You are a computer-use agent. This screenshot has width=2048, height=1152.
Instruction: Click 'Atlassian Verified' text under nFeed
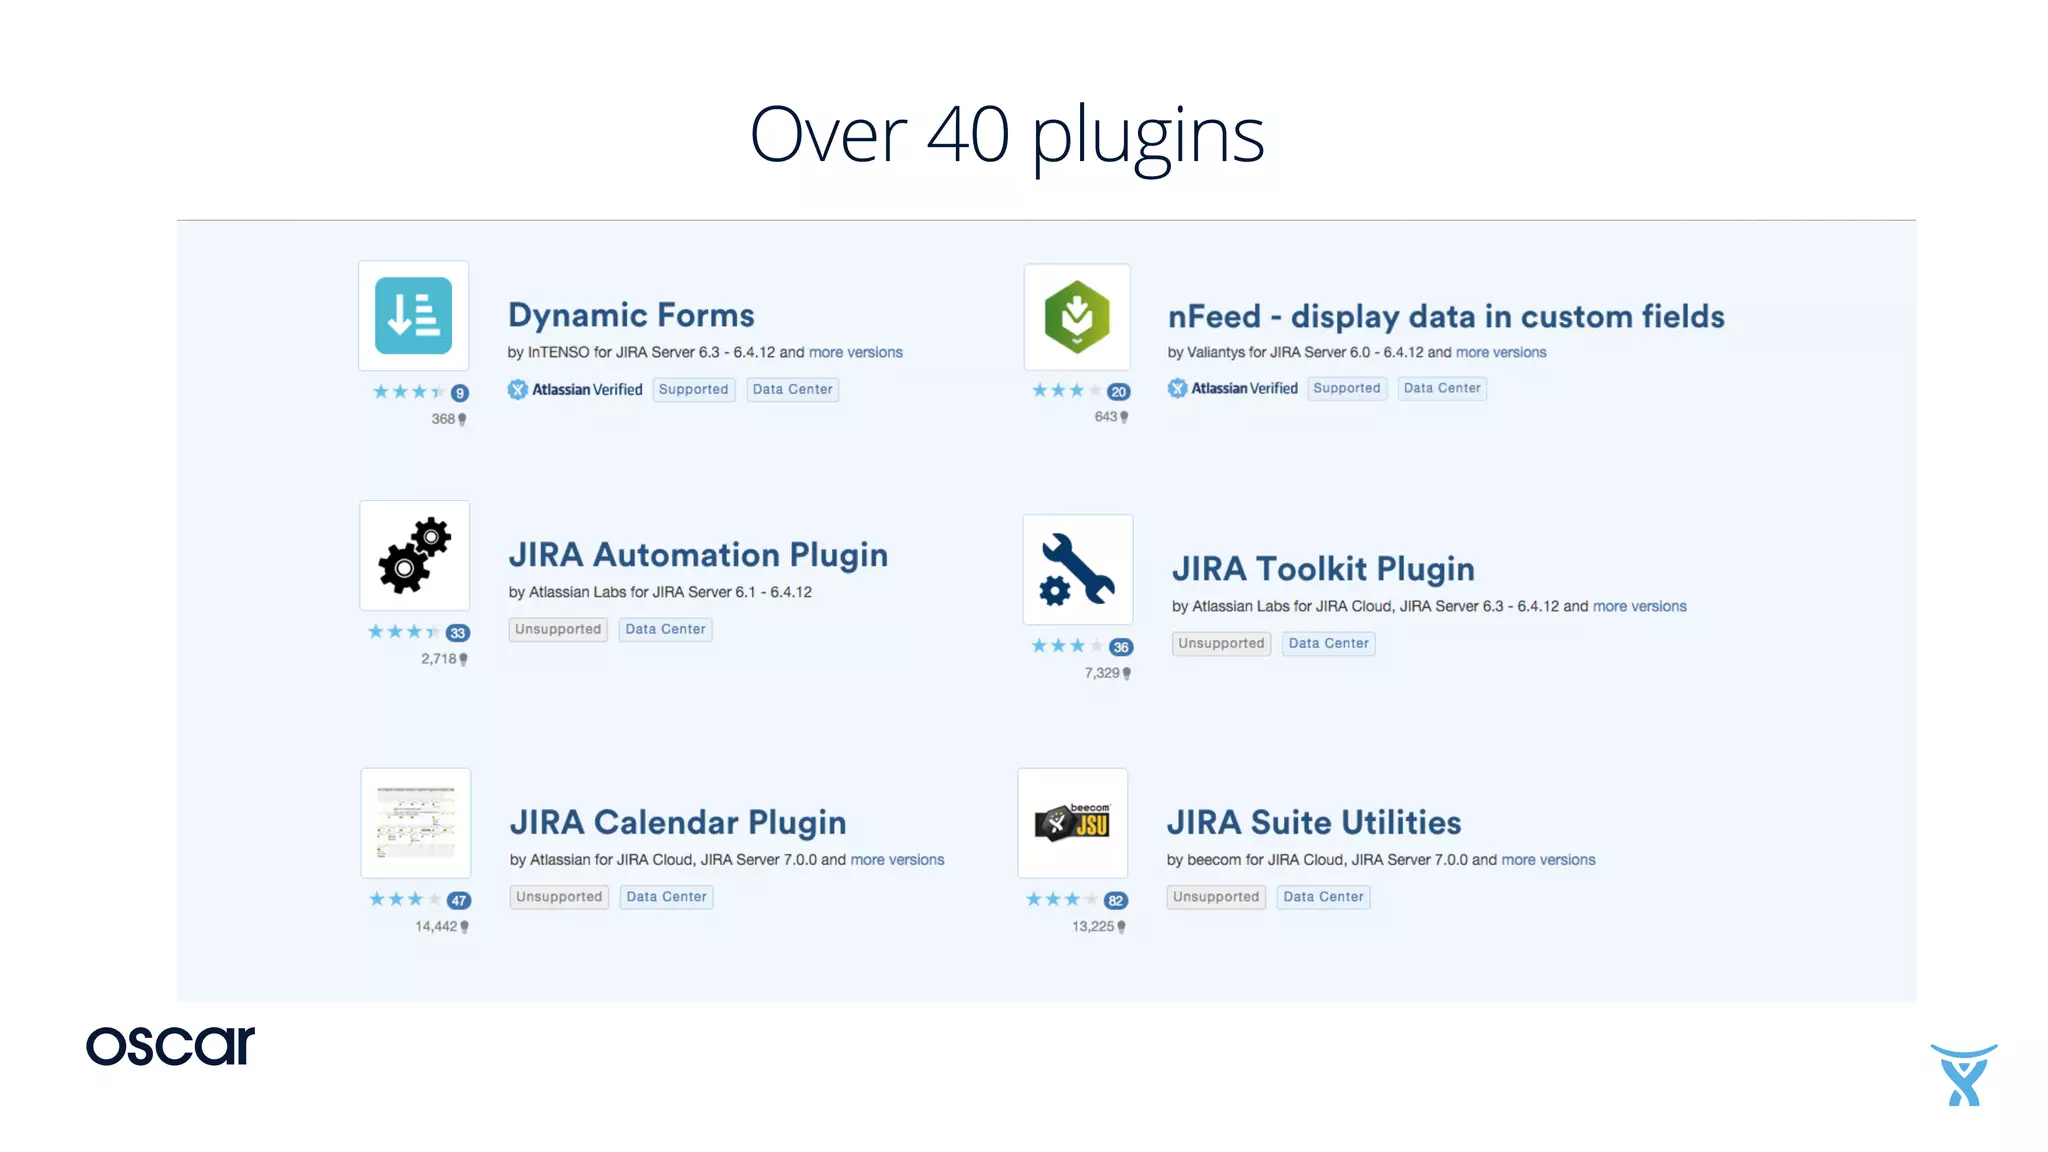click(1245, 388)
